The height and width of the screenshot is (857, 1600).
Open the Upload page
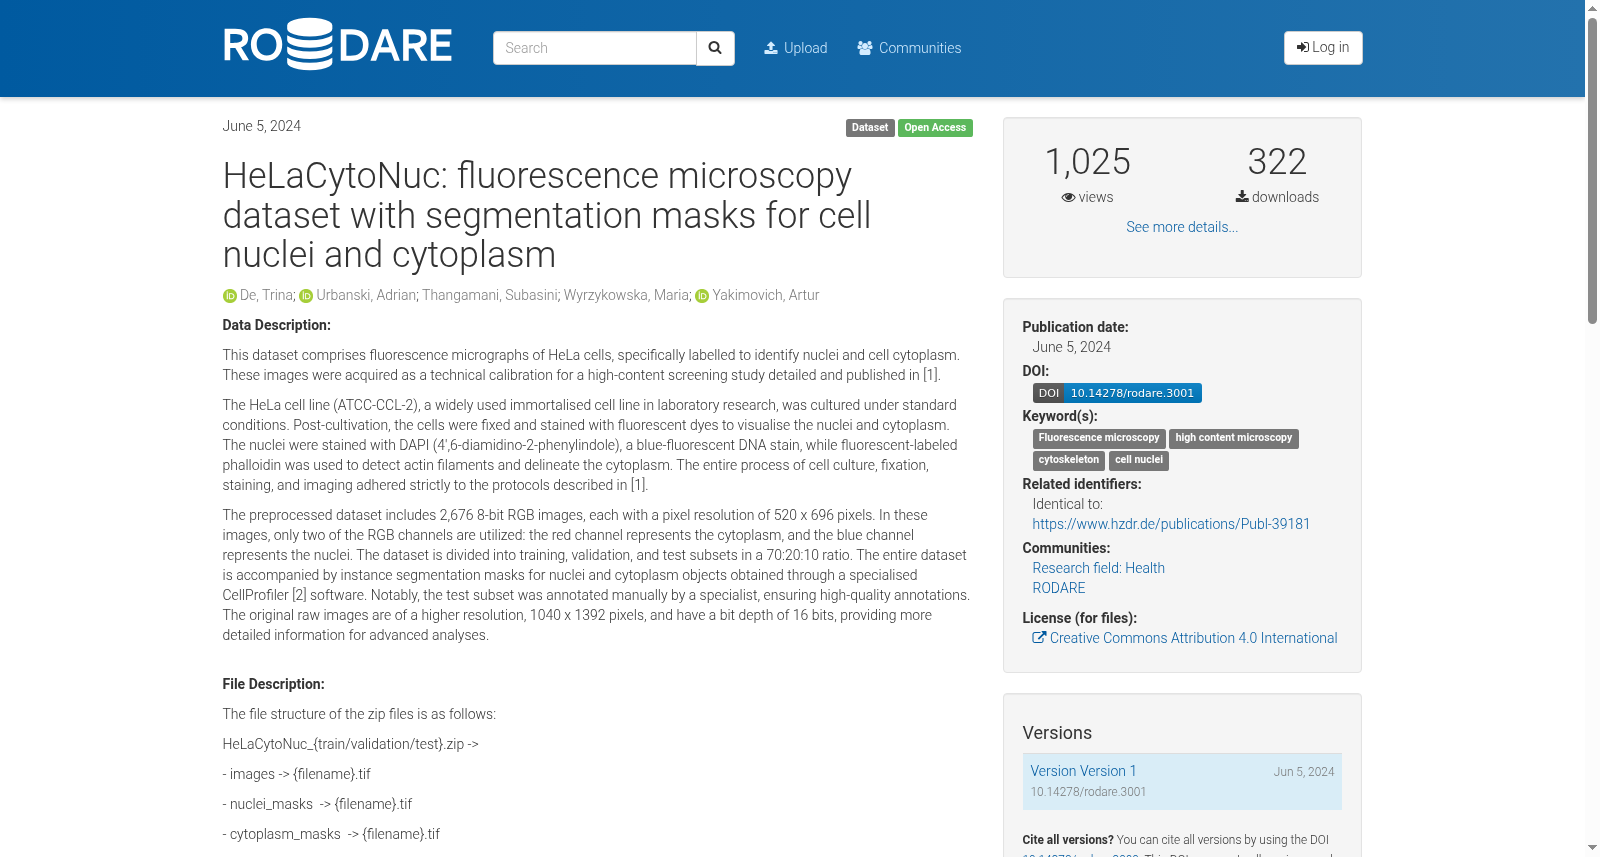[796, 48]
